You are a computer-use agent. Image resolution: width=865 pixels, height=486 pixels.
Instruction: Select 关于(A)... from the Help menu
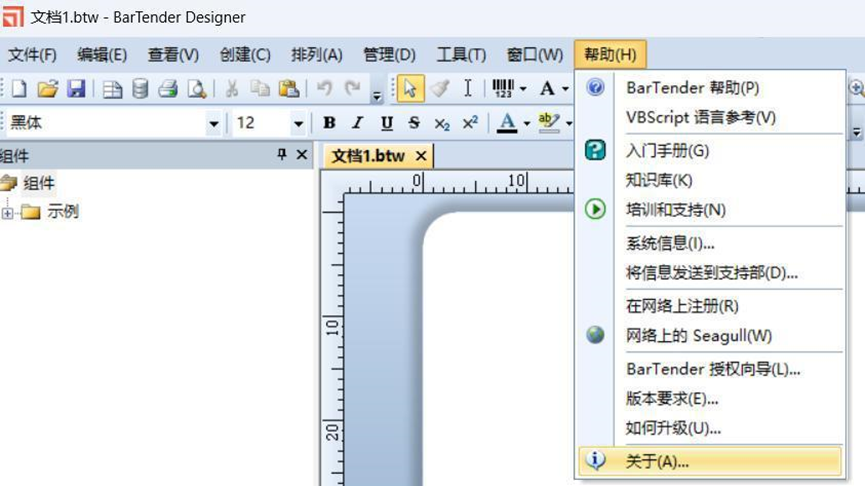click(x=657, y=461)
